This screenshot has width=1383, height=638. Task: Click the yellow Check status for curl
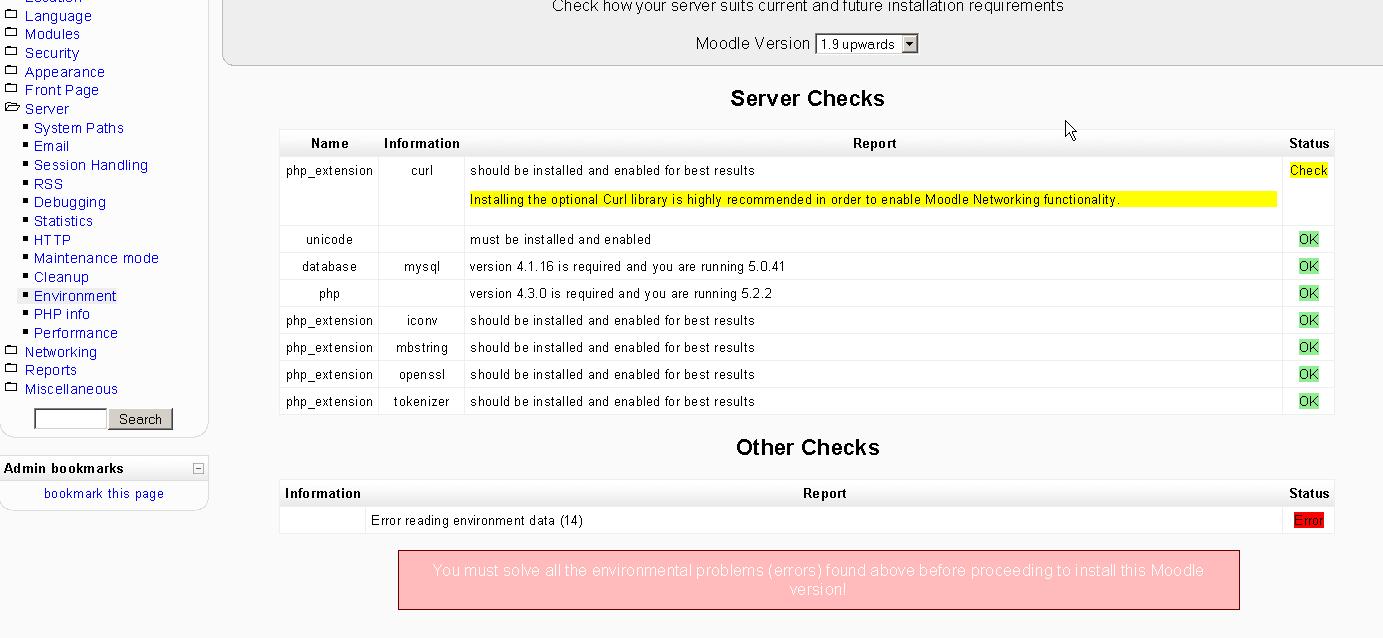pyautogui.click(x=1308, y=171)
